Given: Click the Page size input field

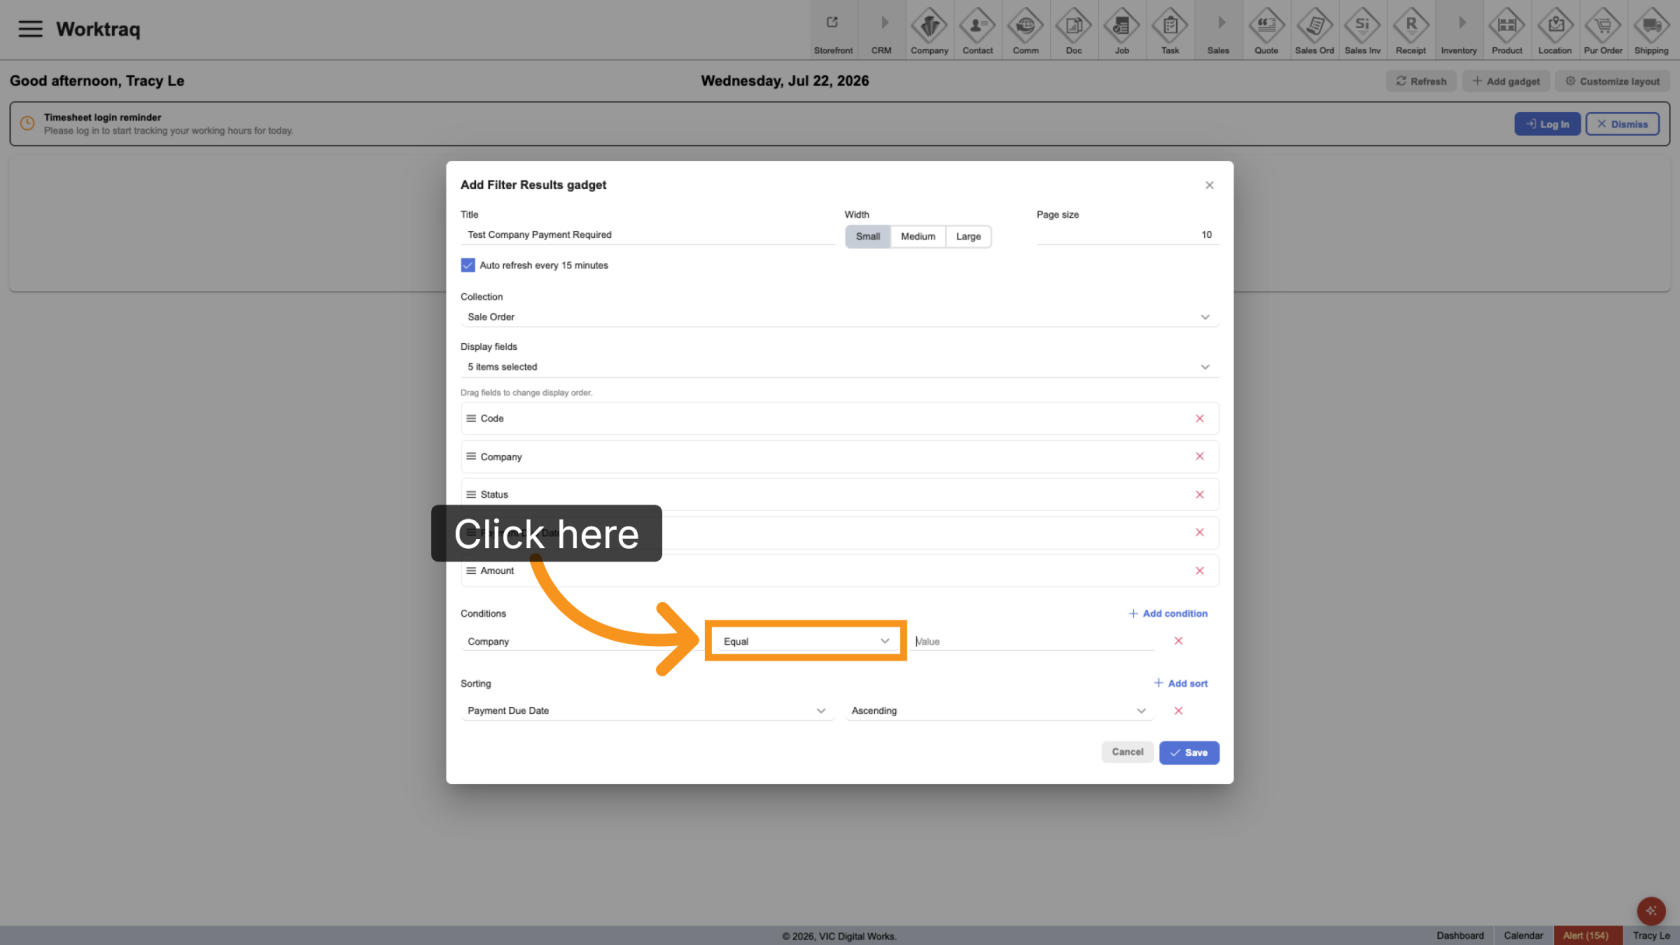Looking at the screenshot, I should point(1127,235).
